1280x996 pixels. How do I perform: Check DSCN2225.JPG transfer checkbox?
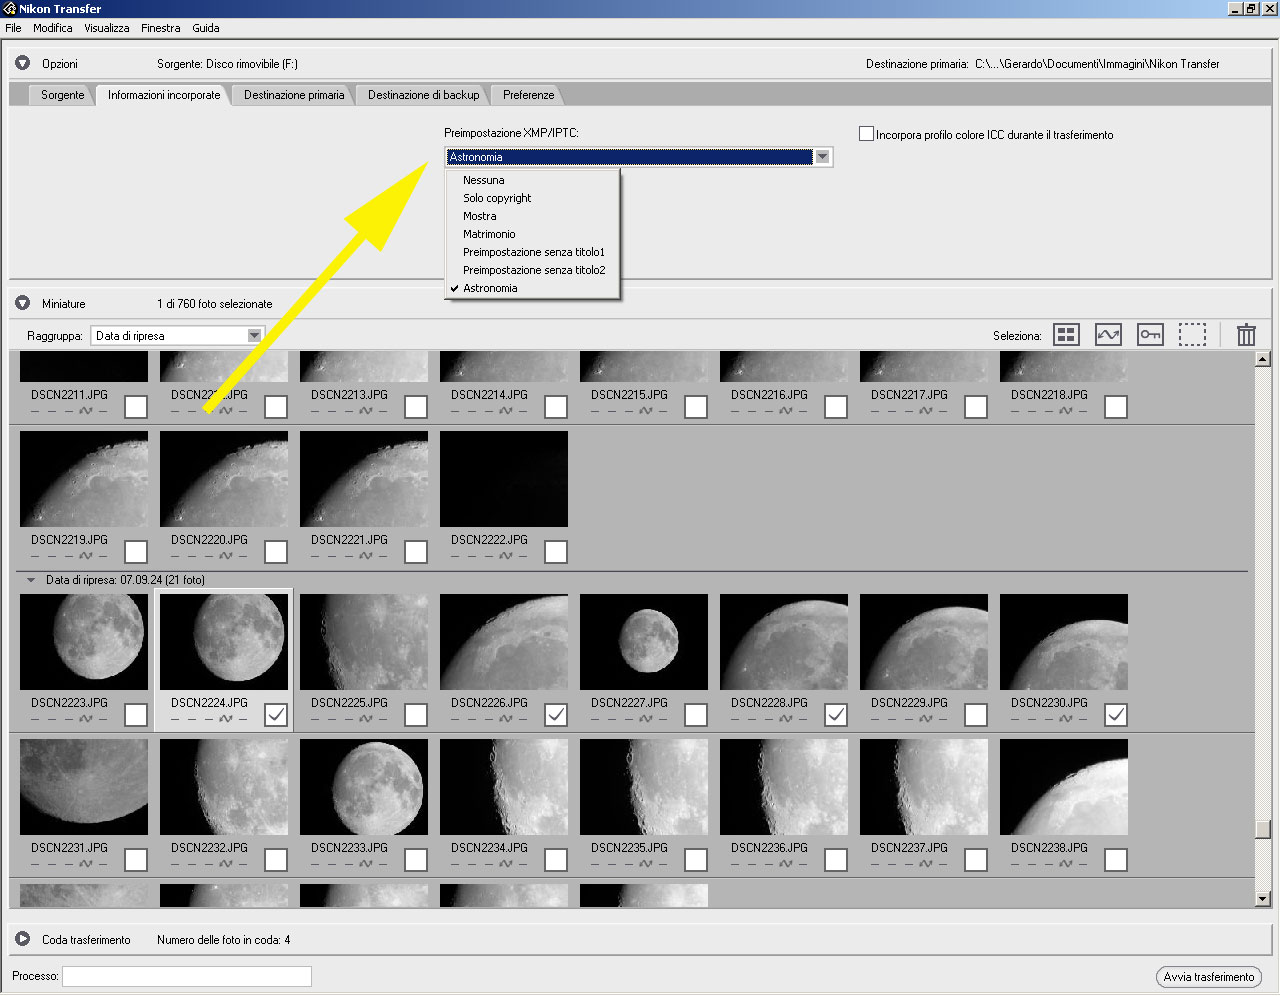[416, 715]
